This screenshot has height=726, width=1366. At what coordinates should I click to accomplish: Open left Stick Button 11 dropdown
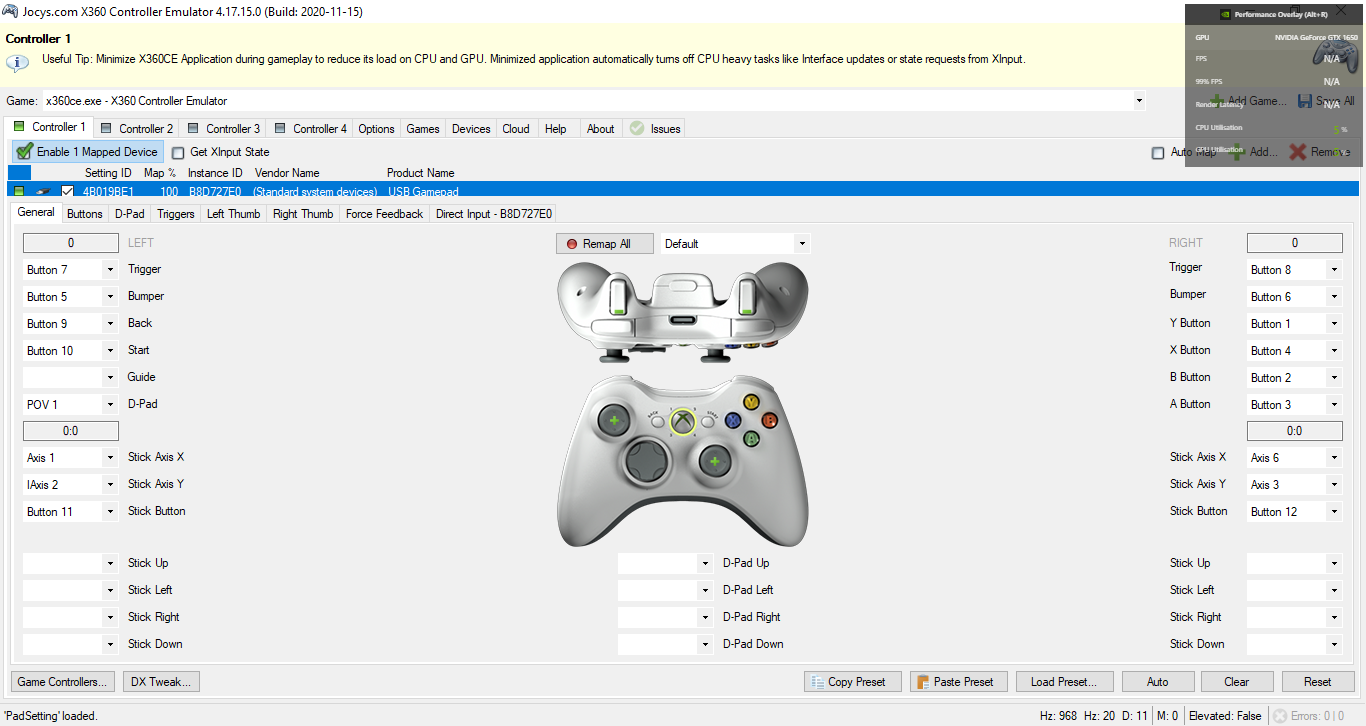[x=110, y=512]
